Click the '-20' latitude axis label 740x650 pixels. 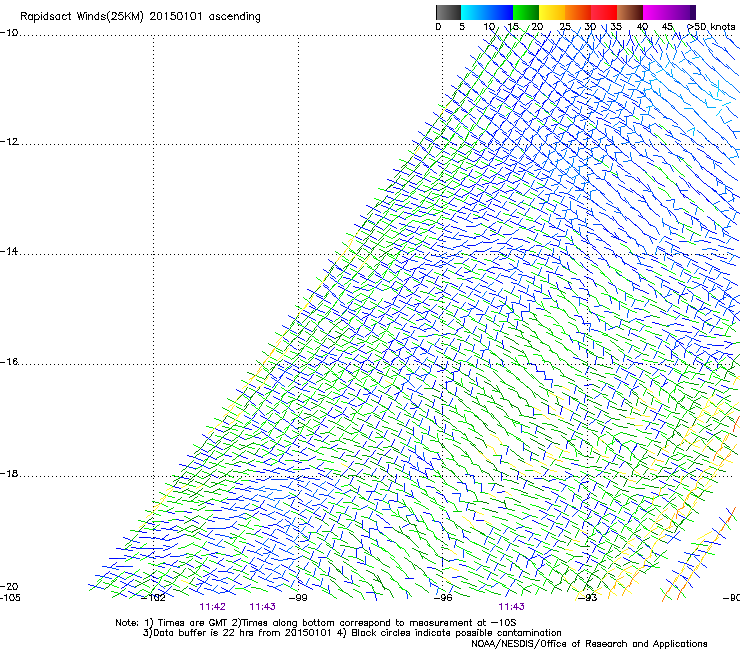[x=9, y=586]
